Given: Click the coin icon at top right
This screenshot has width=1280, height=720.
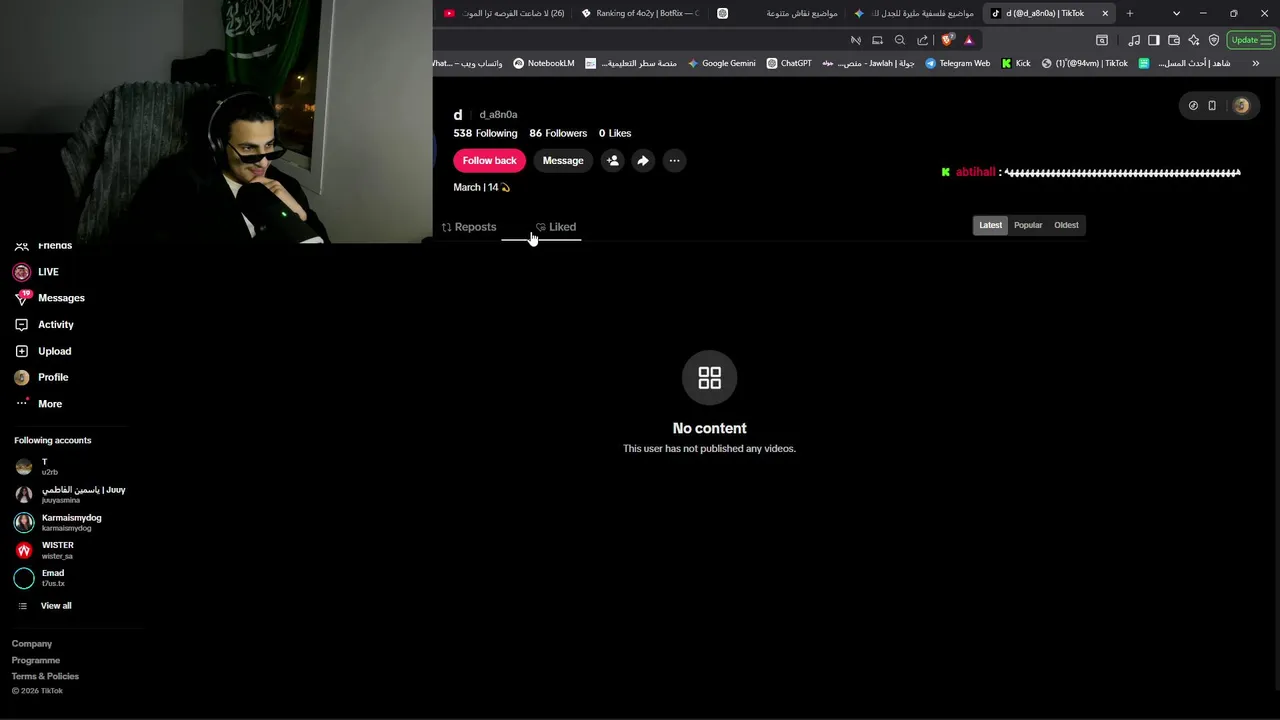Looking at the screenshot, I should pyautogui.click(x=1193, y=105).
